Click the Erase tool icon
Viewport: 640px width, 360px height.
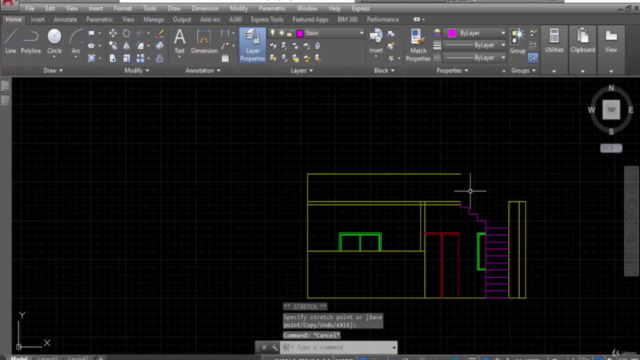click(x=160, y=33)
